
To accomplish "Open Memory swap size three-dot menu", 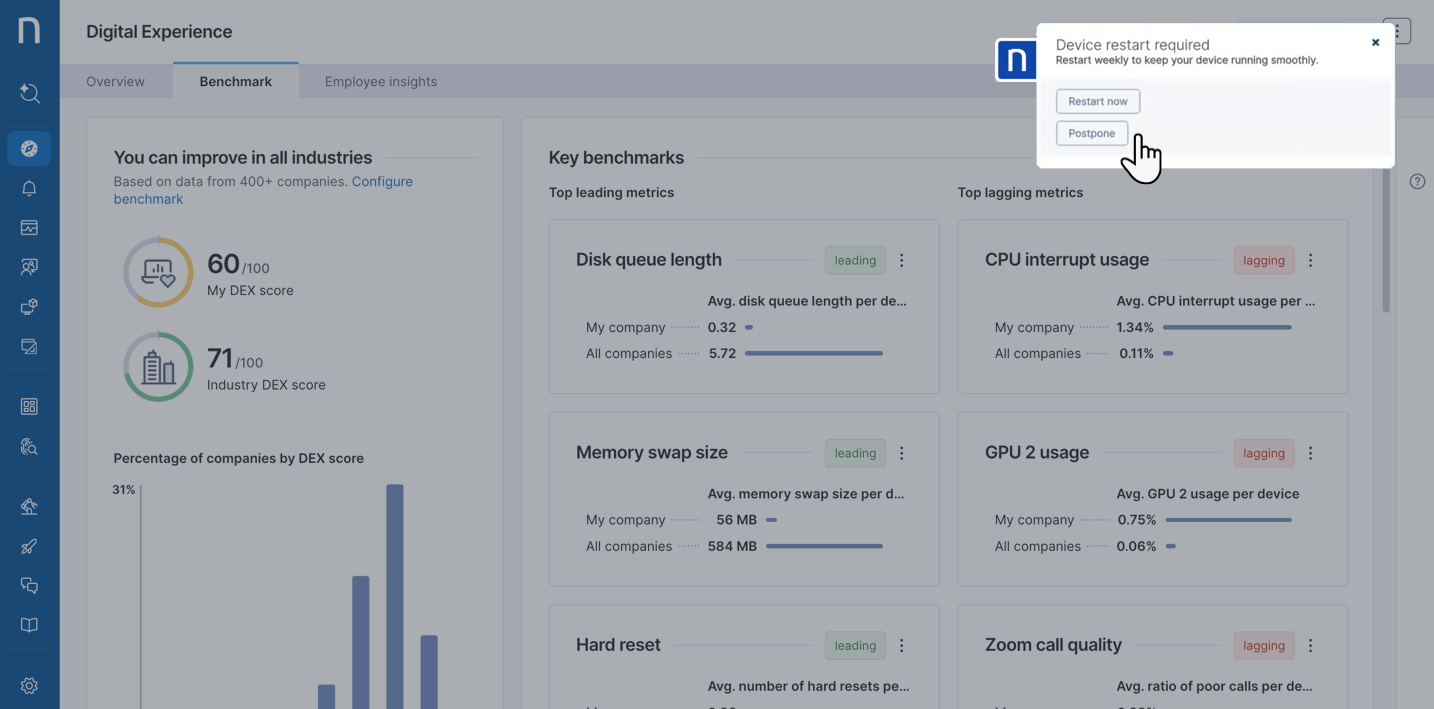I will [901, 453].
